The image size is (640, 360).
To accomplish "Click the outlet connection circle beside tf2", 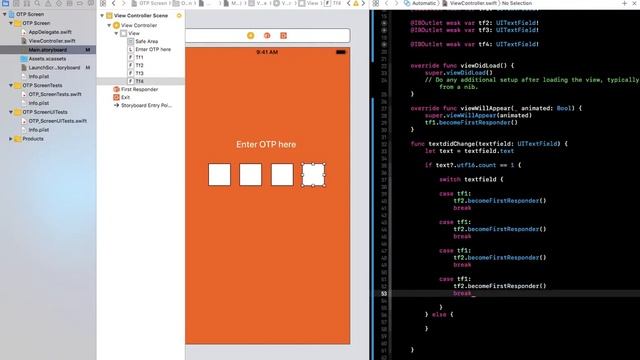I will (384, 23).
